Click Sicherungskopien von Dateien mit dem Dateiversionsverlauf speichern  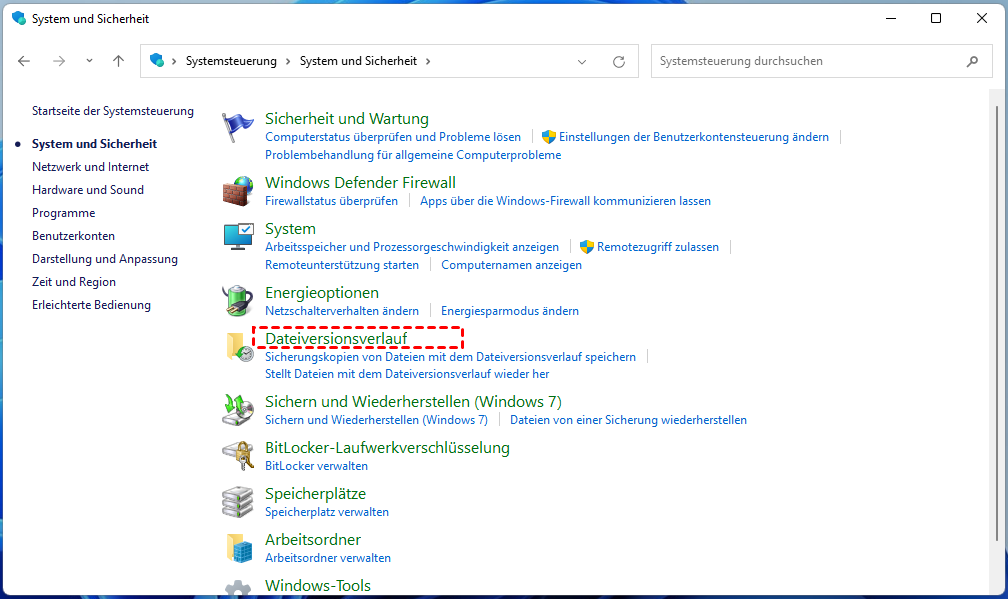click(x=450, y=357)
